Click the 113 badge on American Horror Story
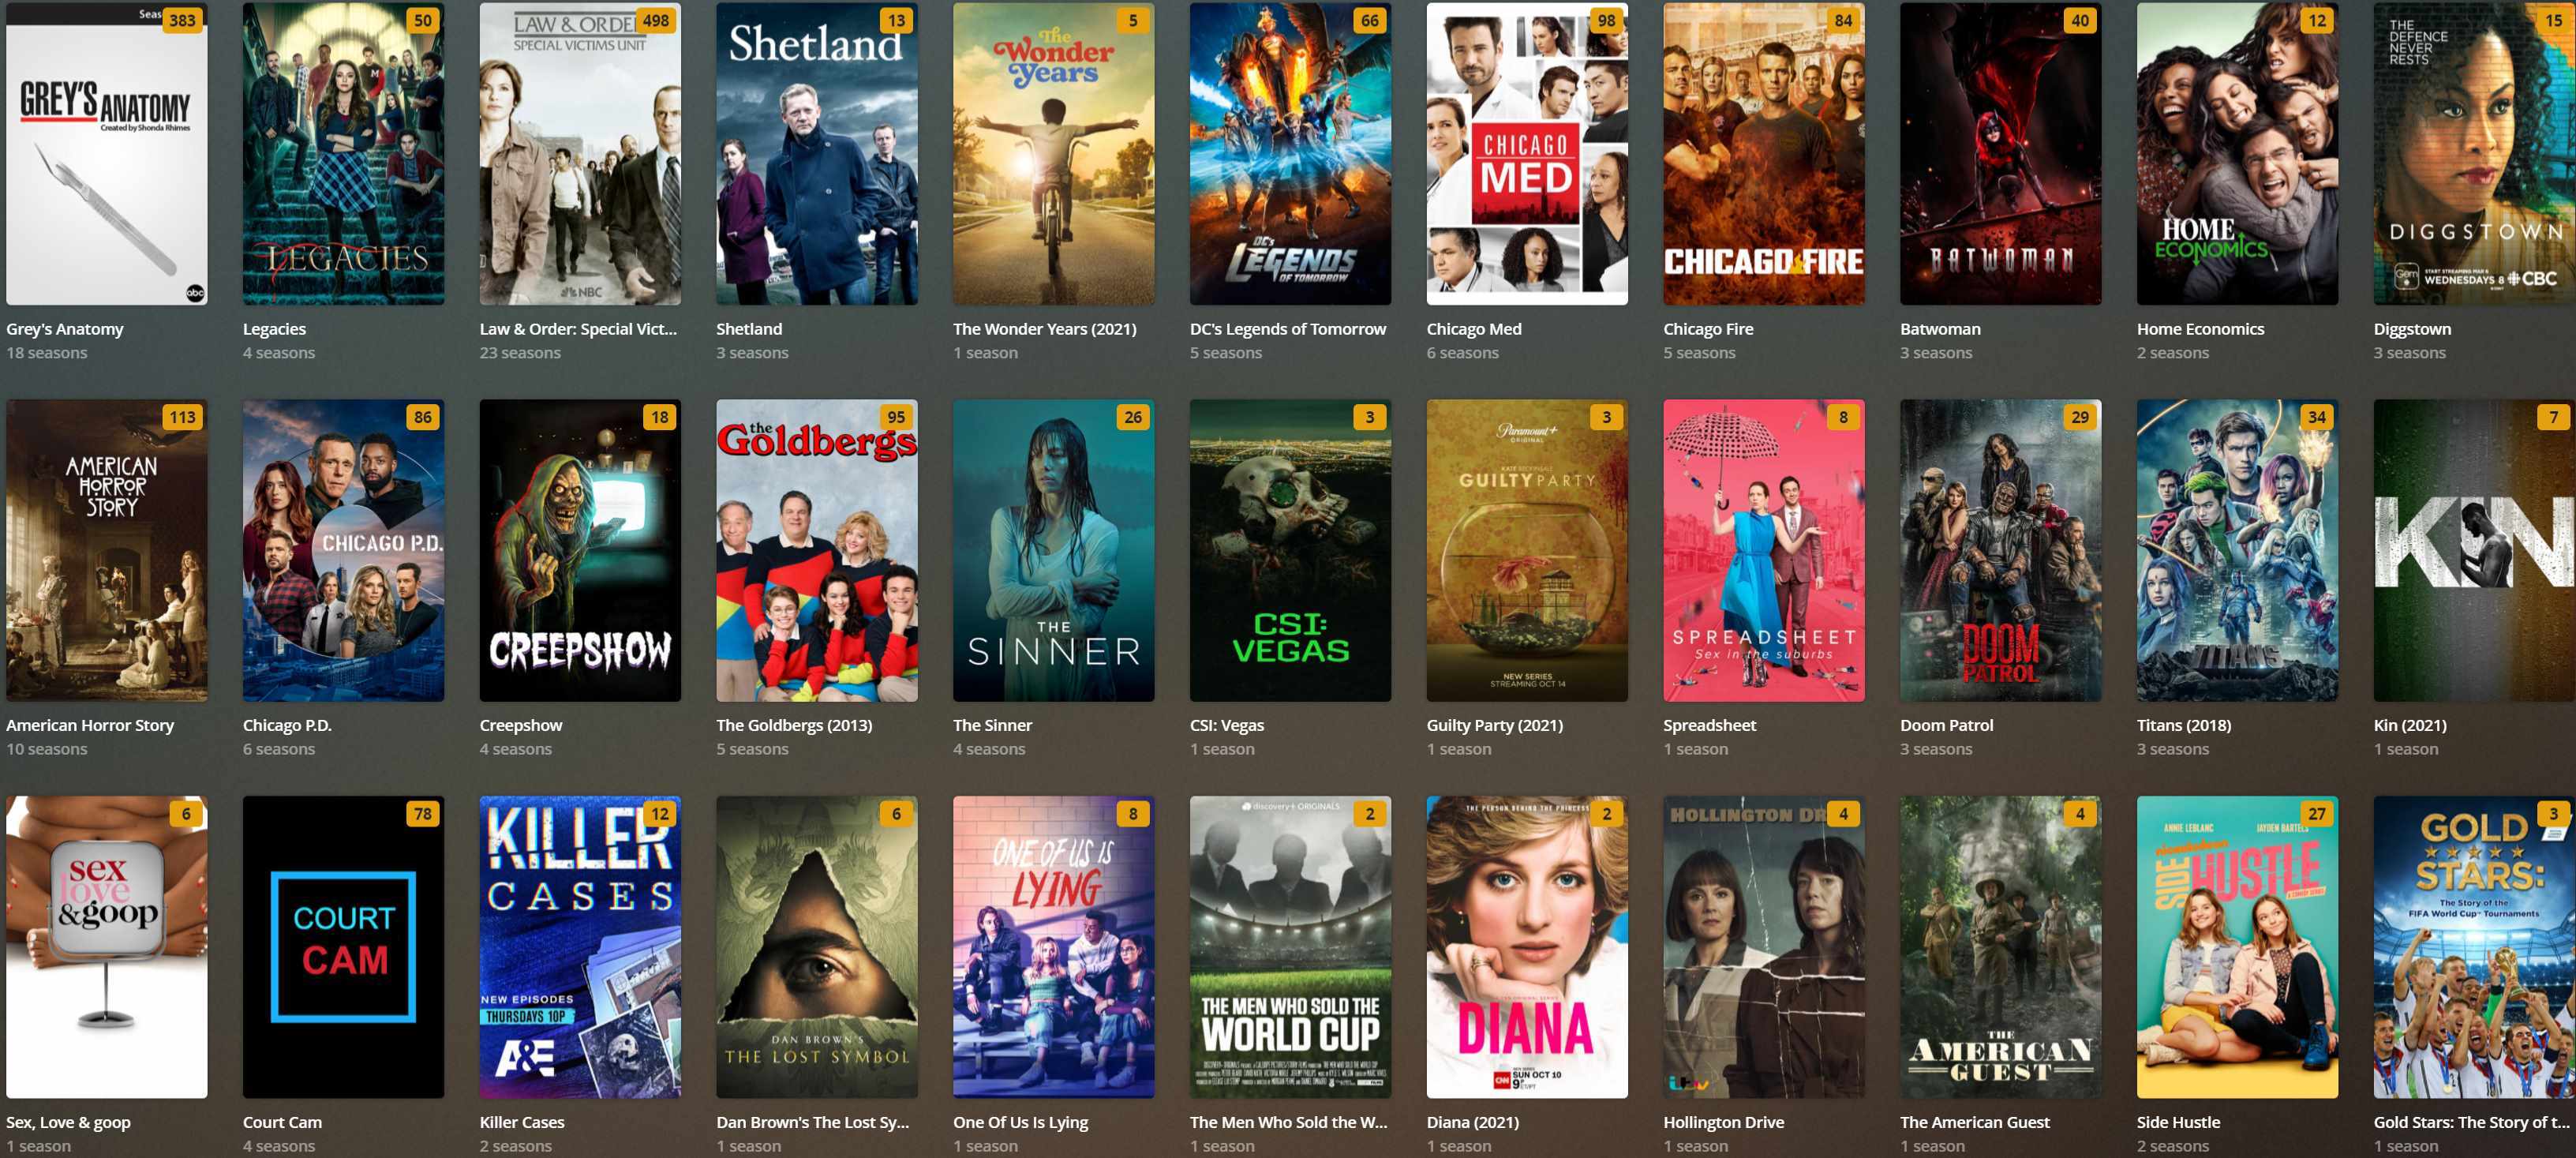The width and height of the screenshot is (2576, 1158). click(x=182, y=417)
